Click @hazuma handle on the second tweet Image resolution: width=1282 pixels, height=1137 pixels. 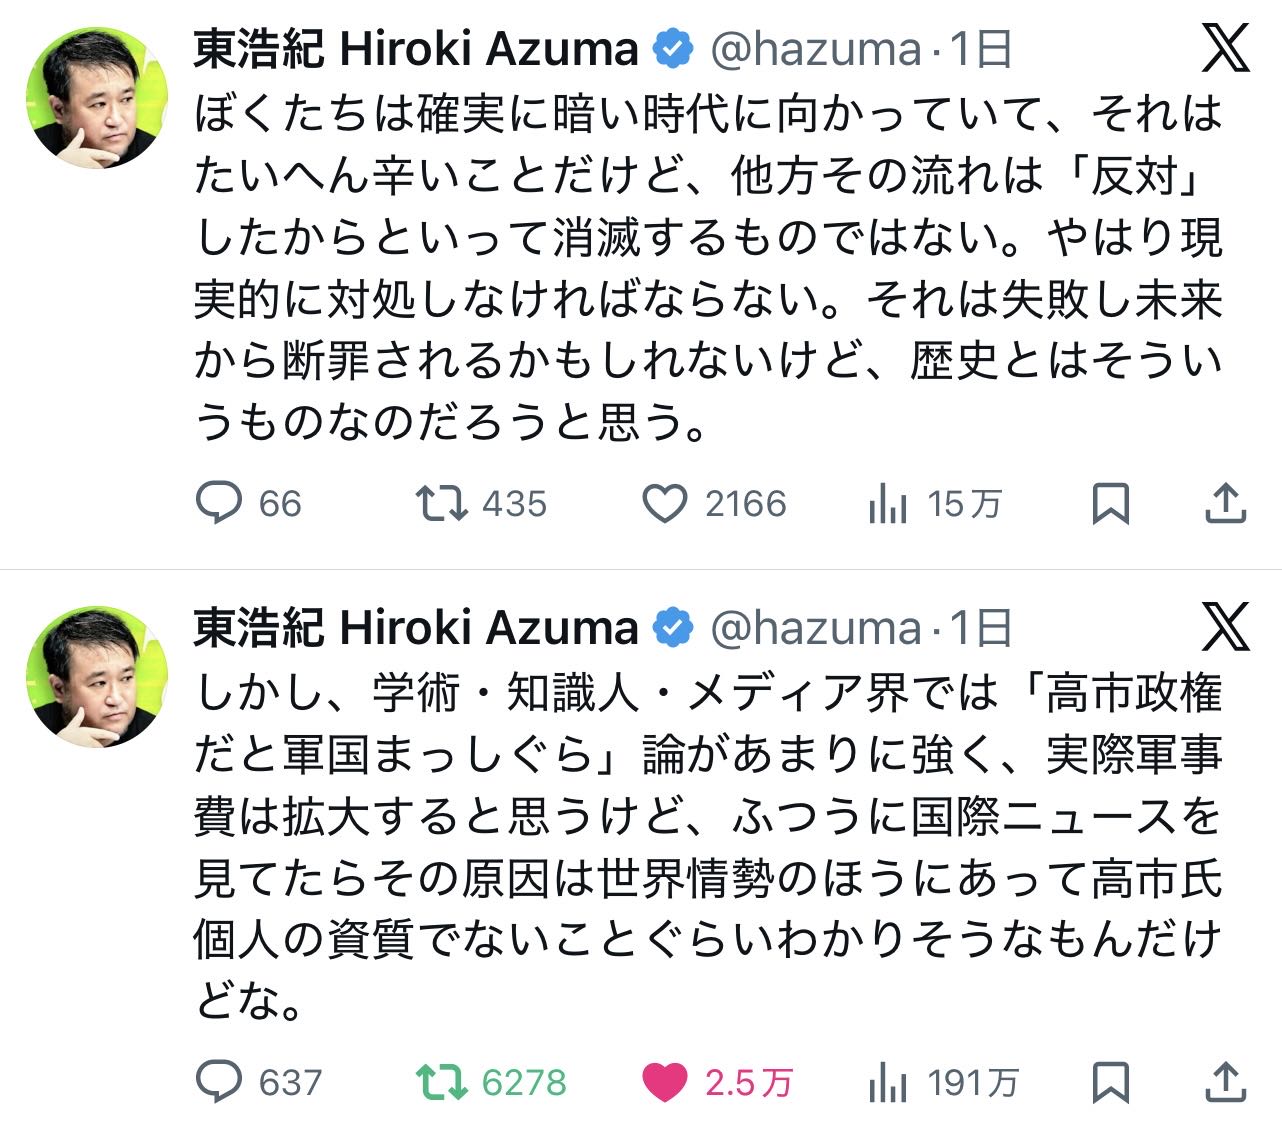[815, 627]
